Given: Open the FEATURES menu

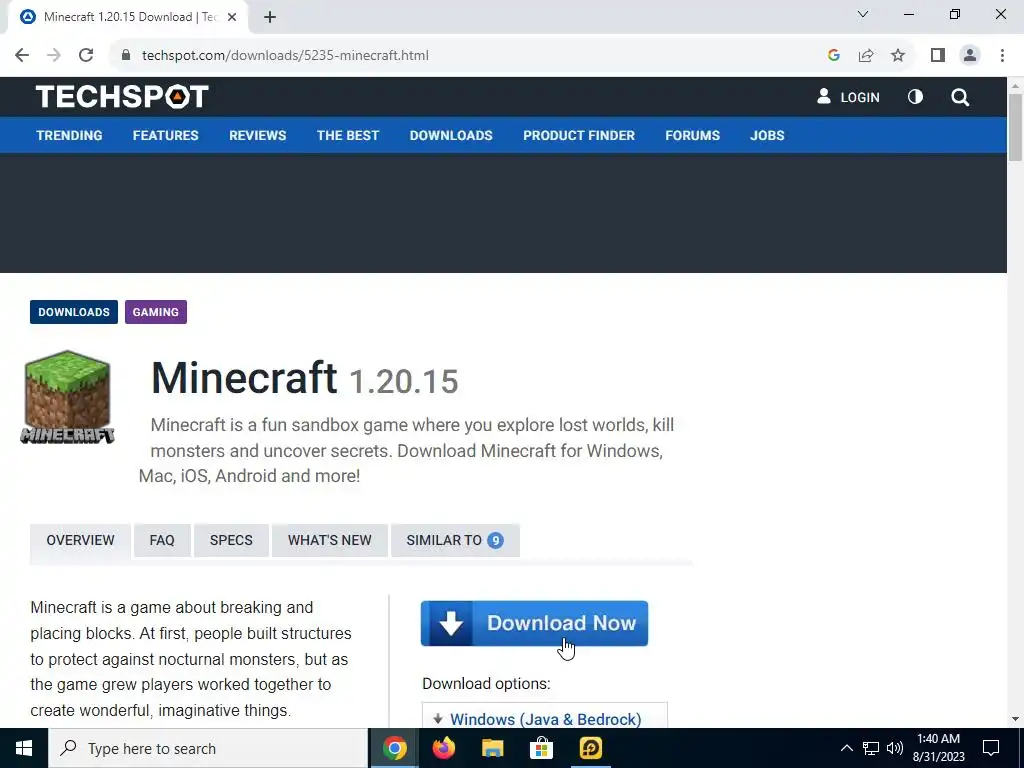Looking at the screenshot, I should 165,135.
